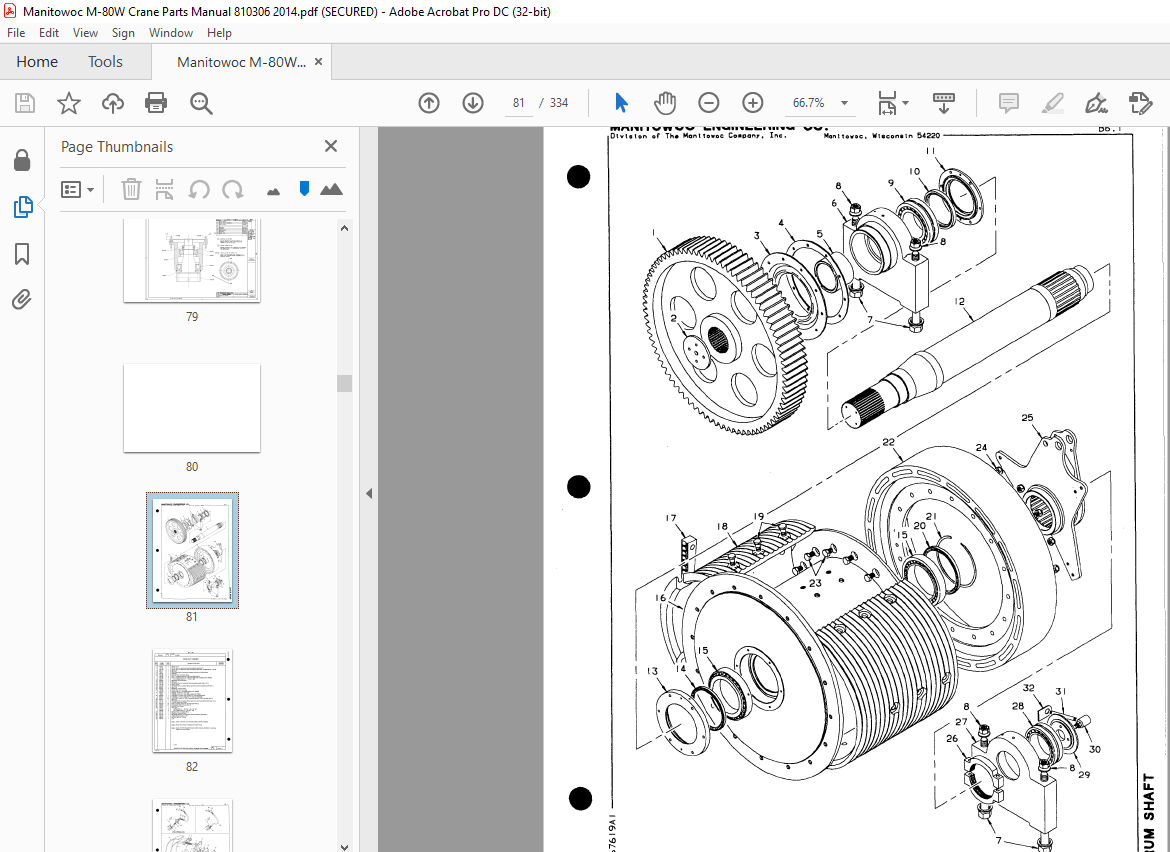Delete selected page with trash icon
The image size is (1170, 852).
131,189
